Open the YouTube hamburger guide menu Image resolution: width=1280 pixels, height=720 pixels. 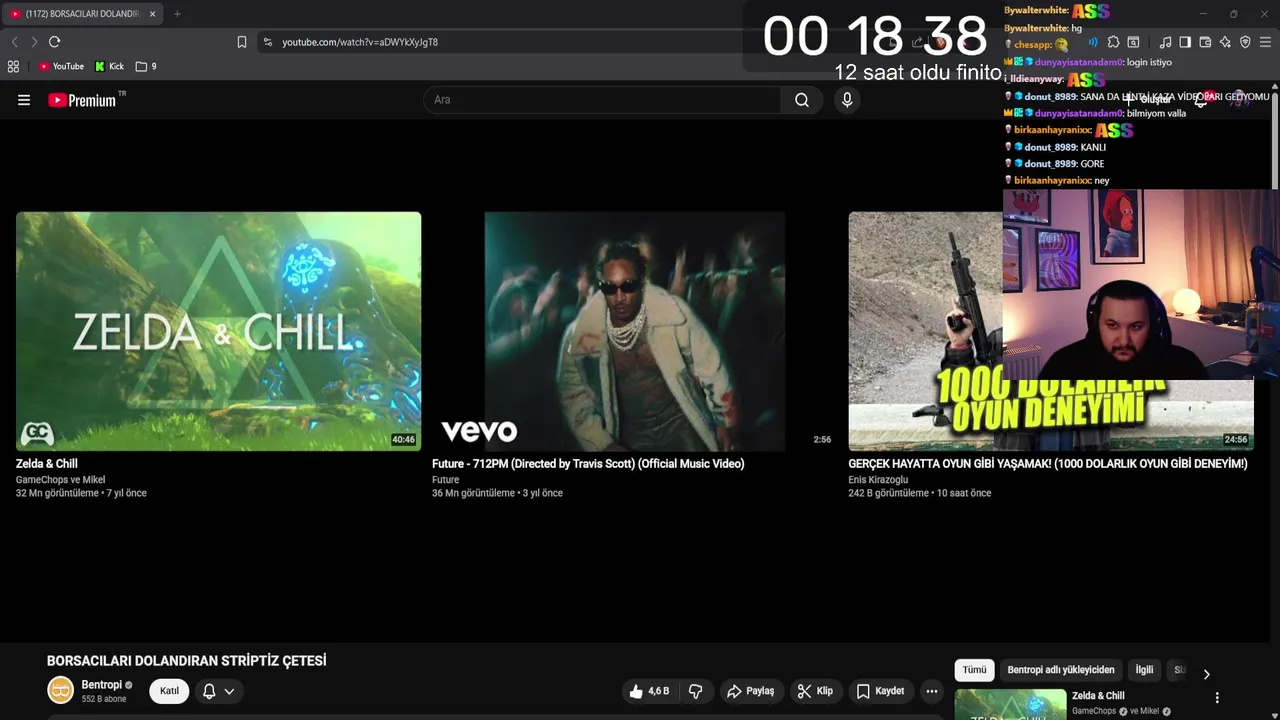(24, 100)
